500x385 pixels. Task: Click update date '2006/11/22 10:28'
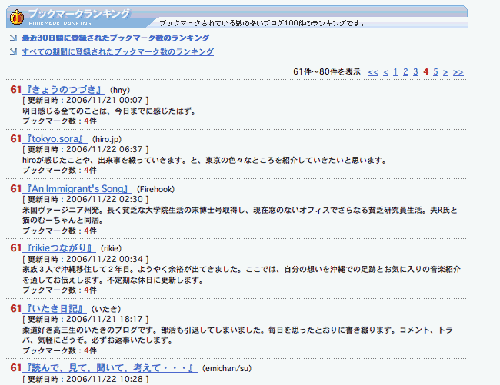tap(104, 379)
